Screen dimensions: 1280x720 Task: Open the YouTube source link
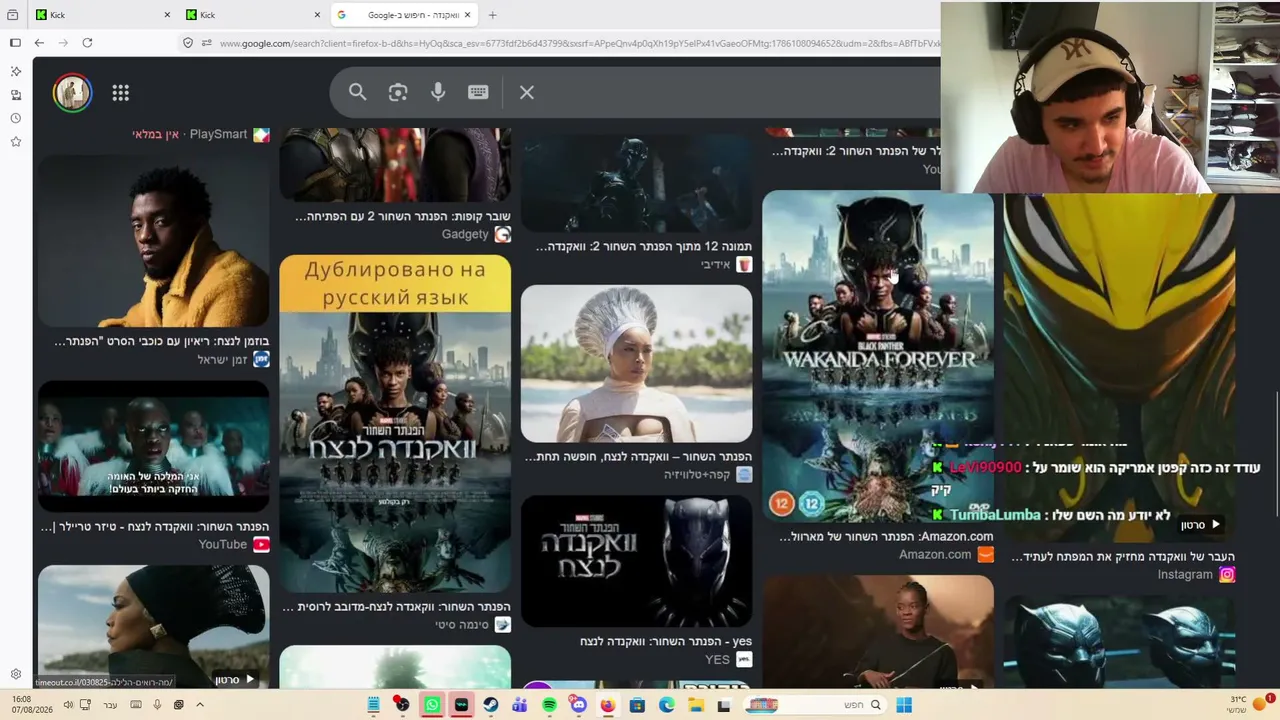pos(235,545)
